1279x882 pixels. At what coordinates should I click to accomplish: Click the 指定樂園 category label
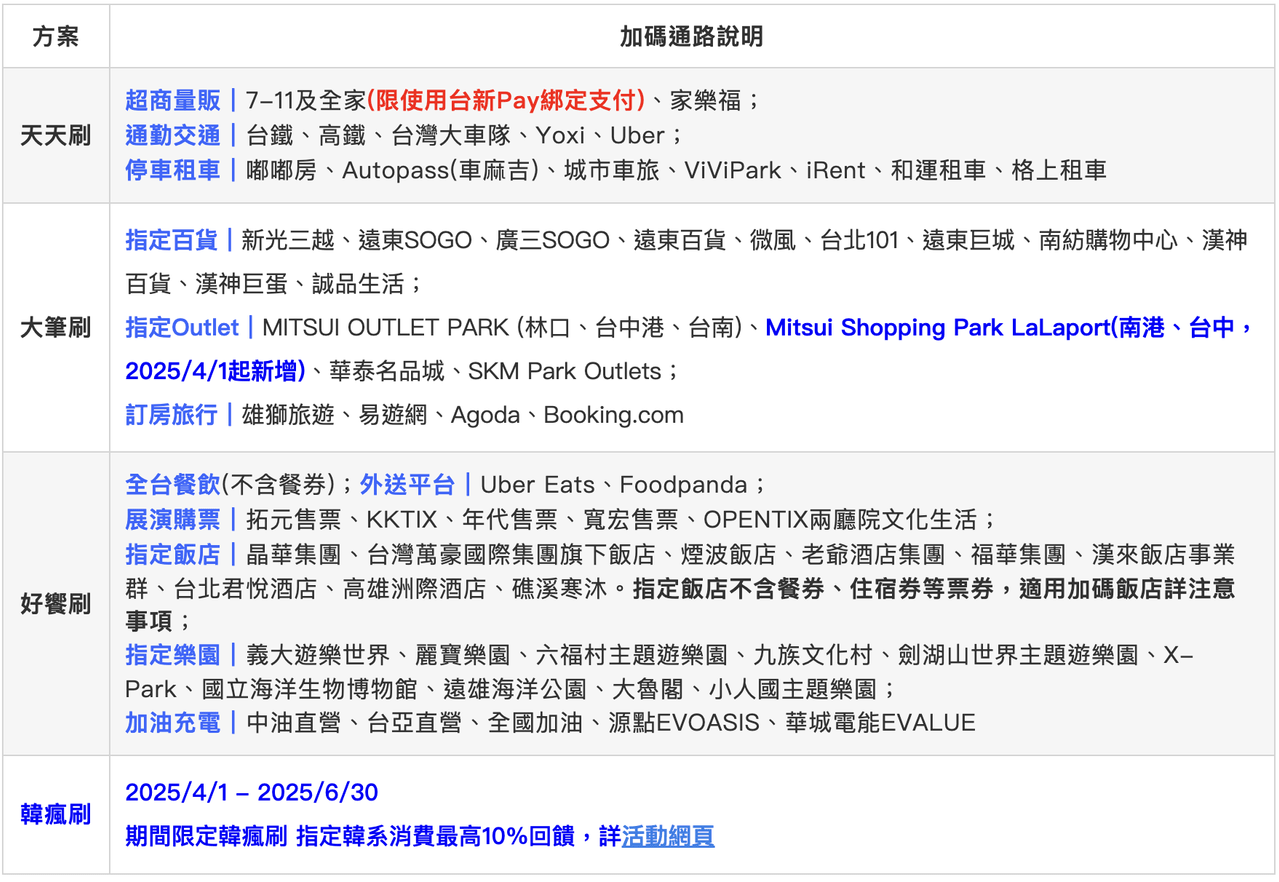point(173,656)
